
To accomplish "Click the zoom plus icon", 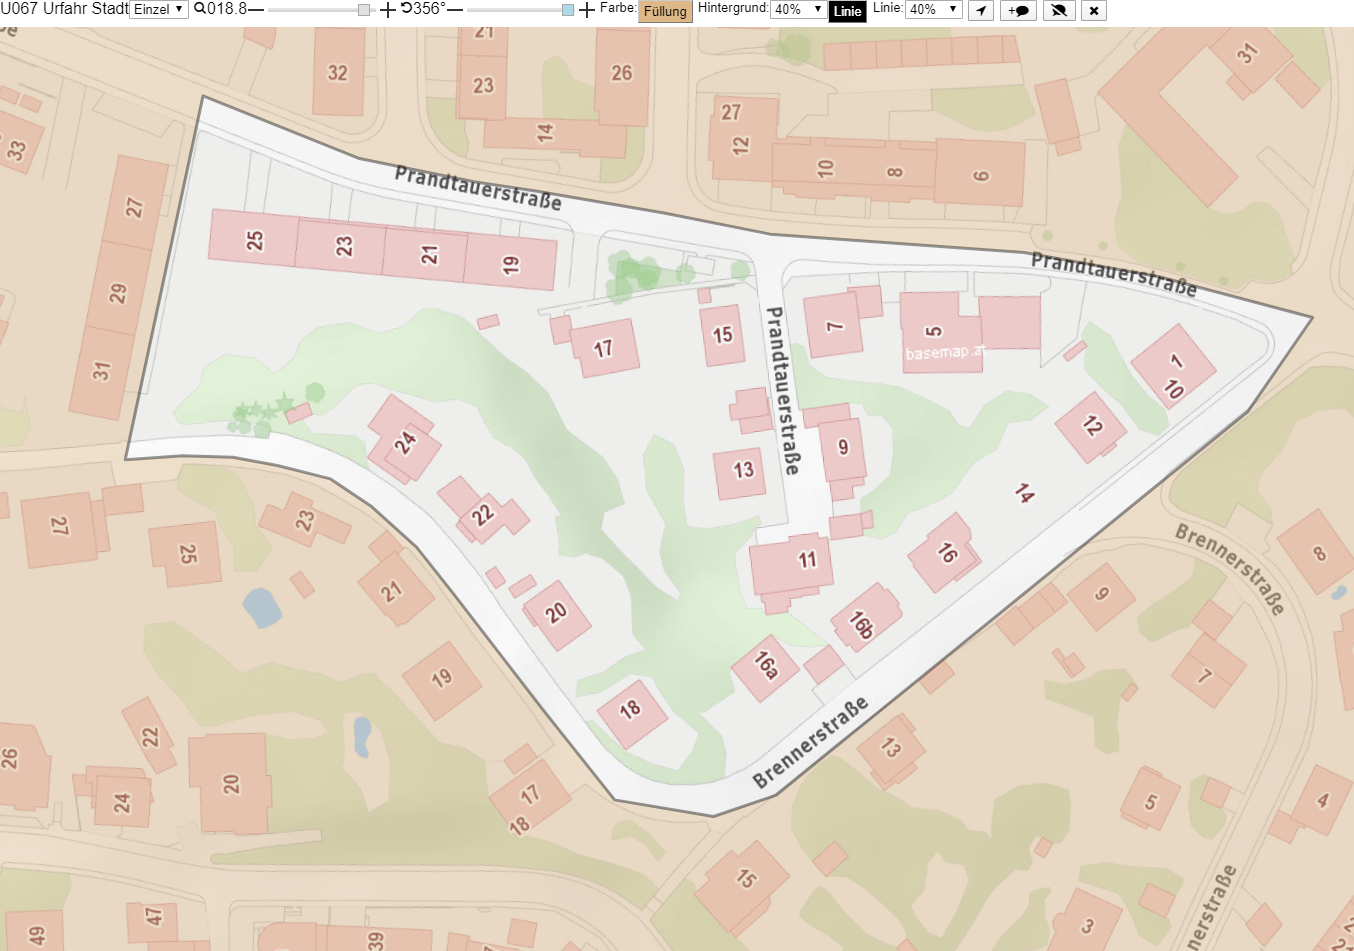I will click(388, 10).
